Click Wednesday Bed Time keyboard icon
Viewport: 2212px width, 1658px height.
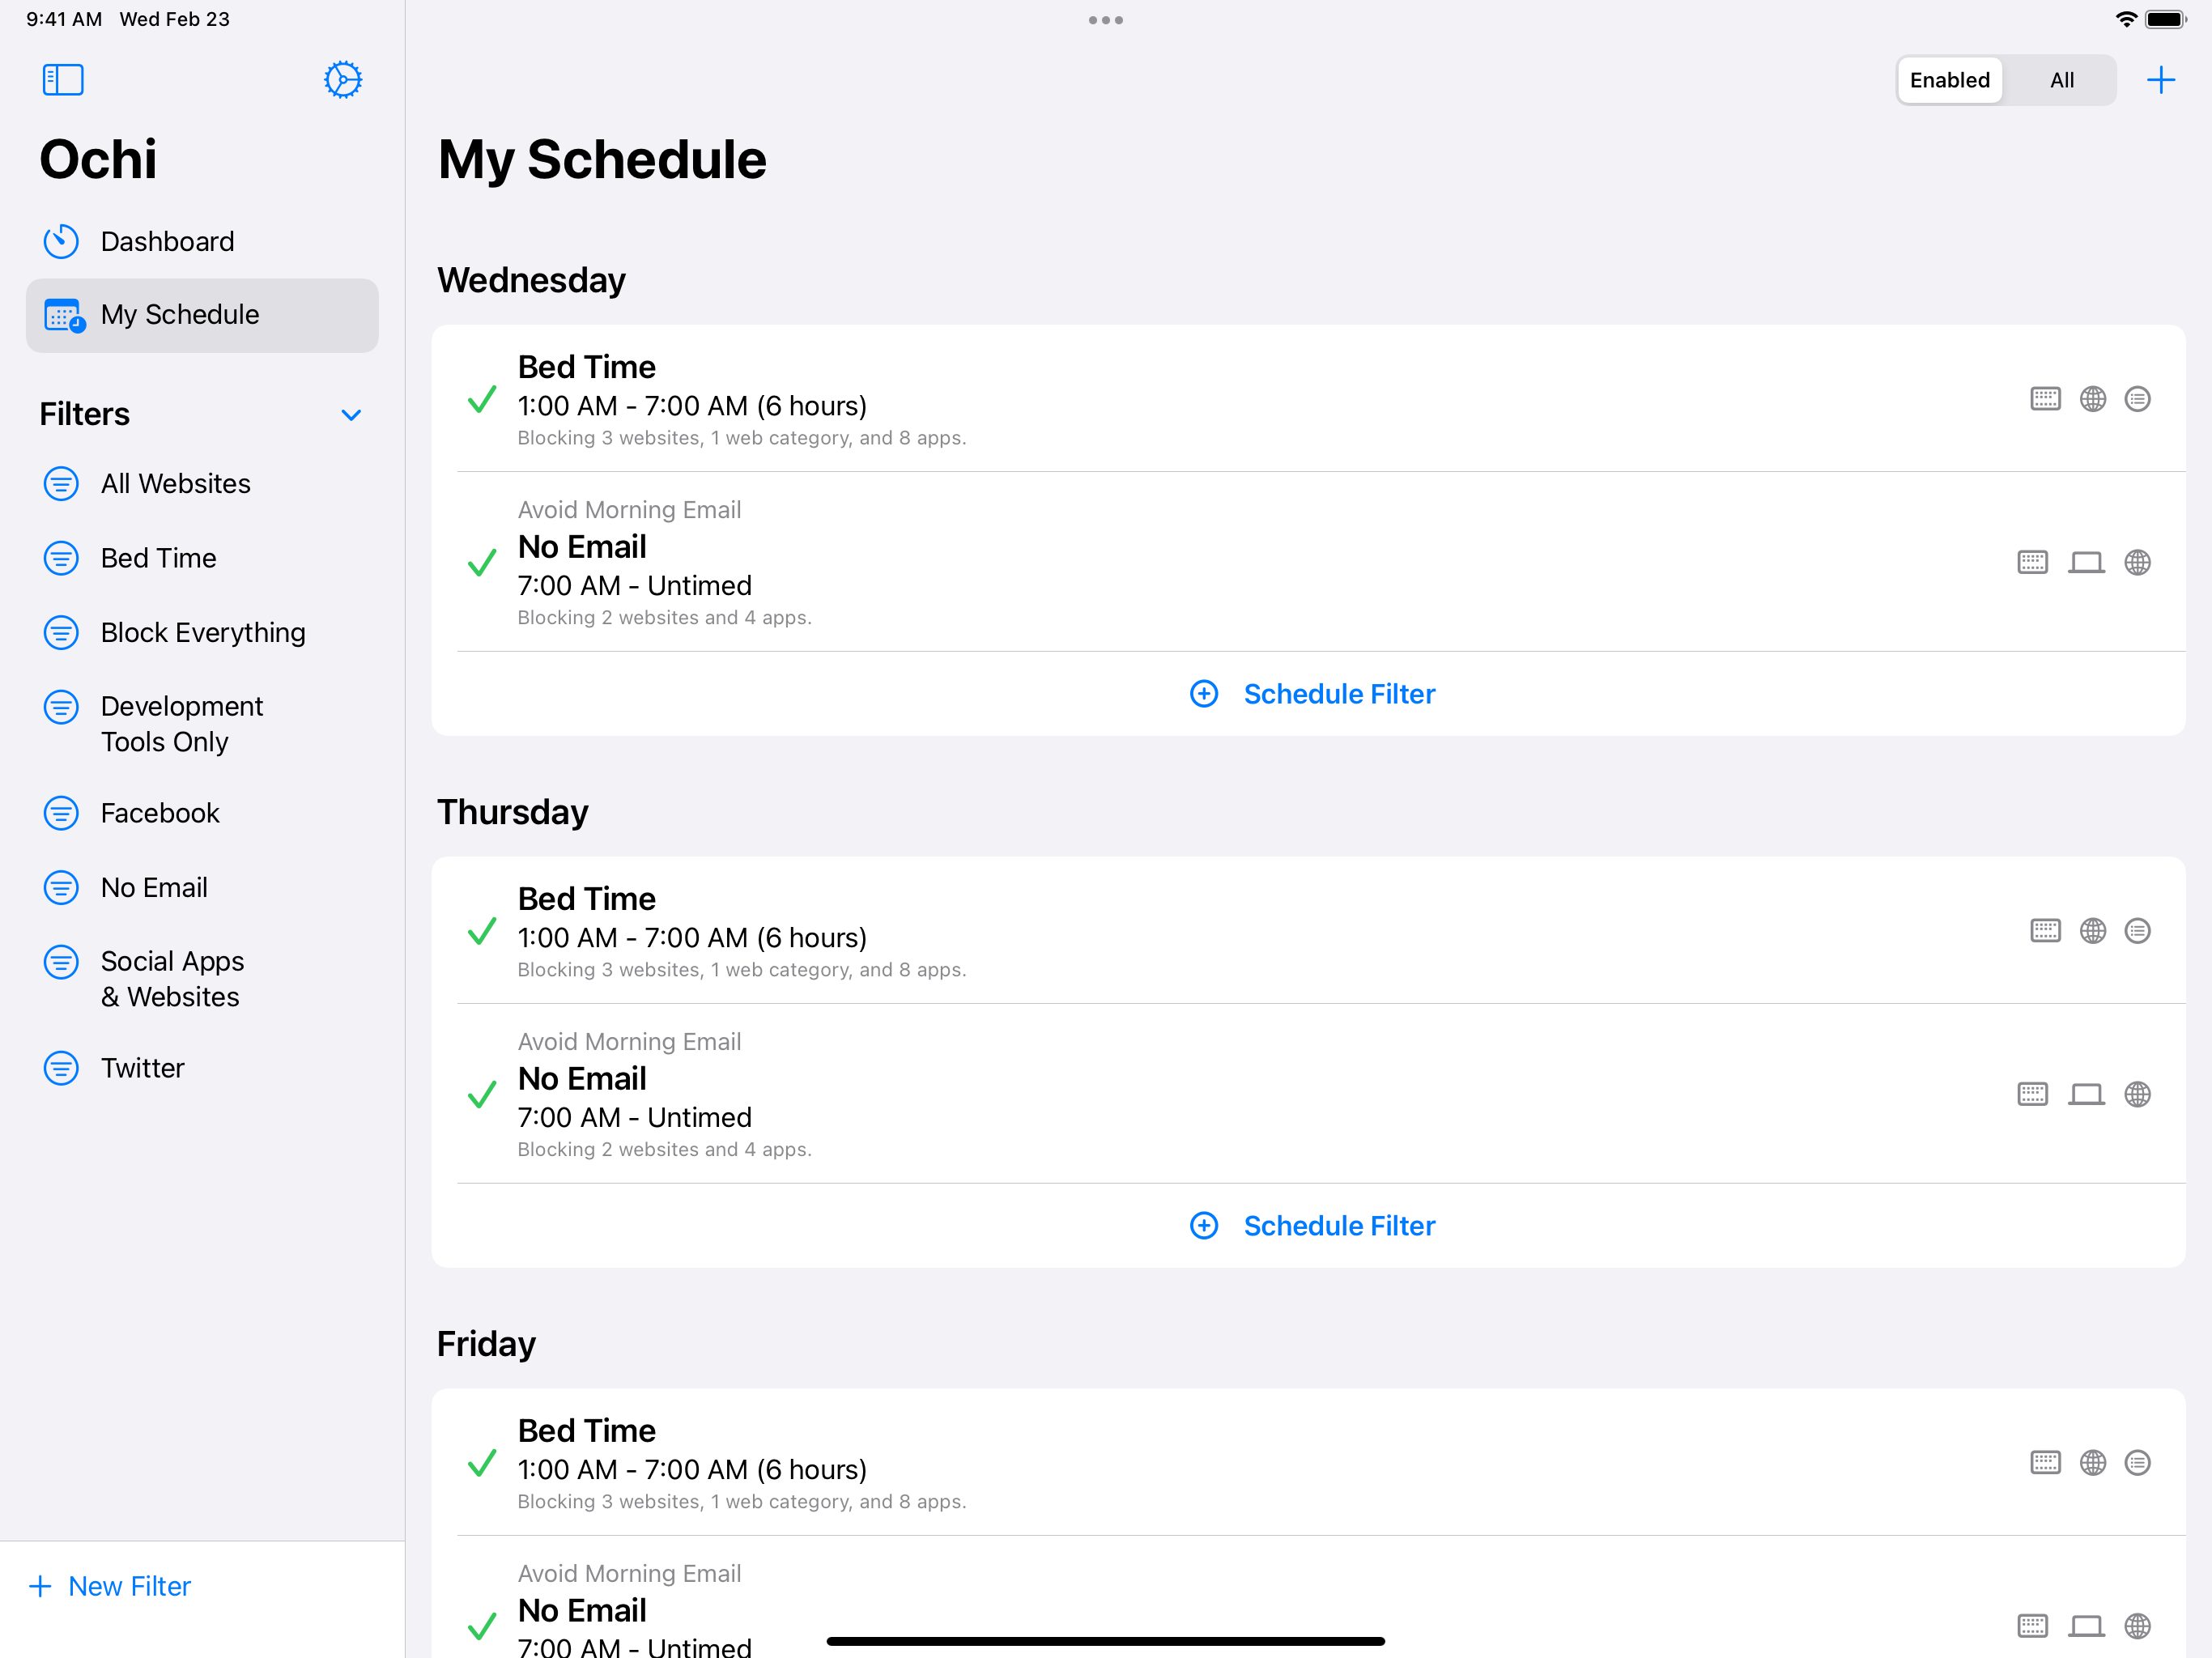click(x=2045, y=399)
